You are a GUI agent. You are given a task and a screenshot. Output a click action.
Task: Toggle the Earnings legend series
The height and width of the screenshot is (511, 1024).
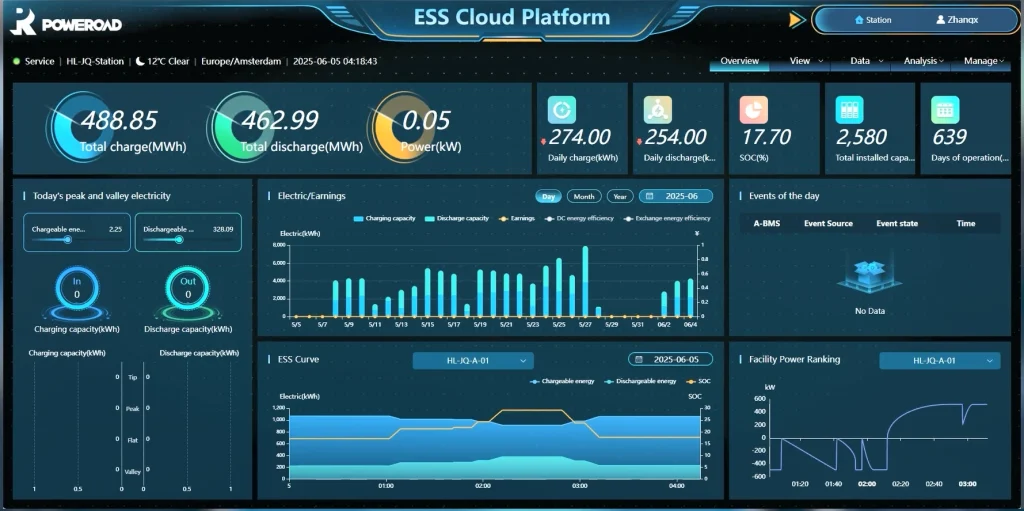[x=516, y=218]
